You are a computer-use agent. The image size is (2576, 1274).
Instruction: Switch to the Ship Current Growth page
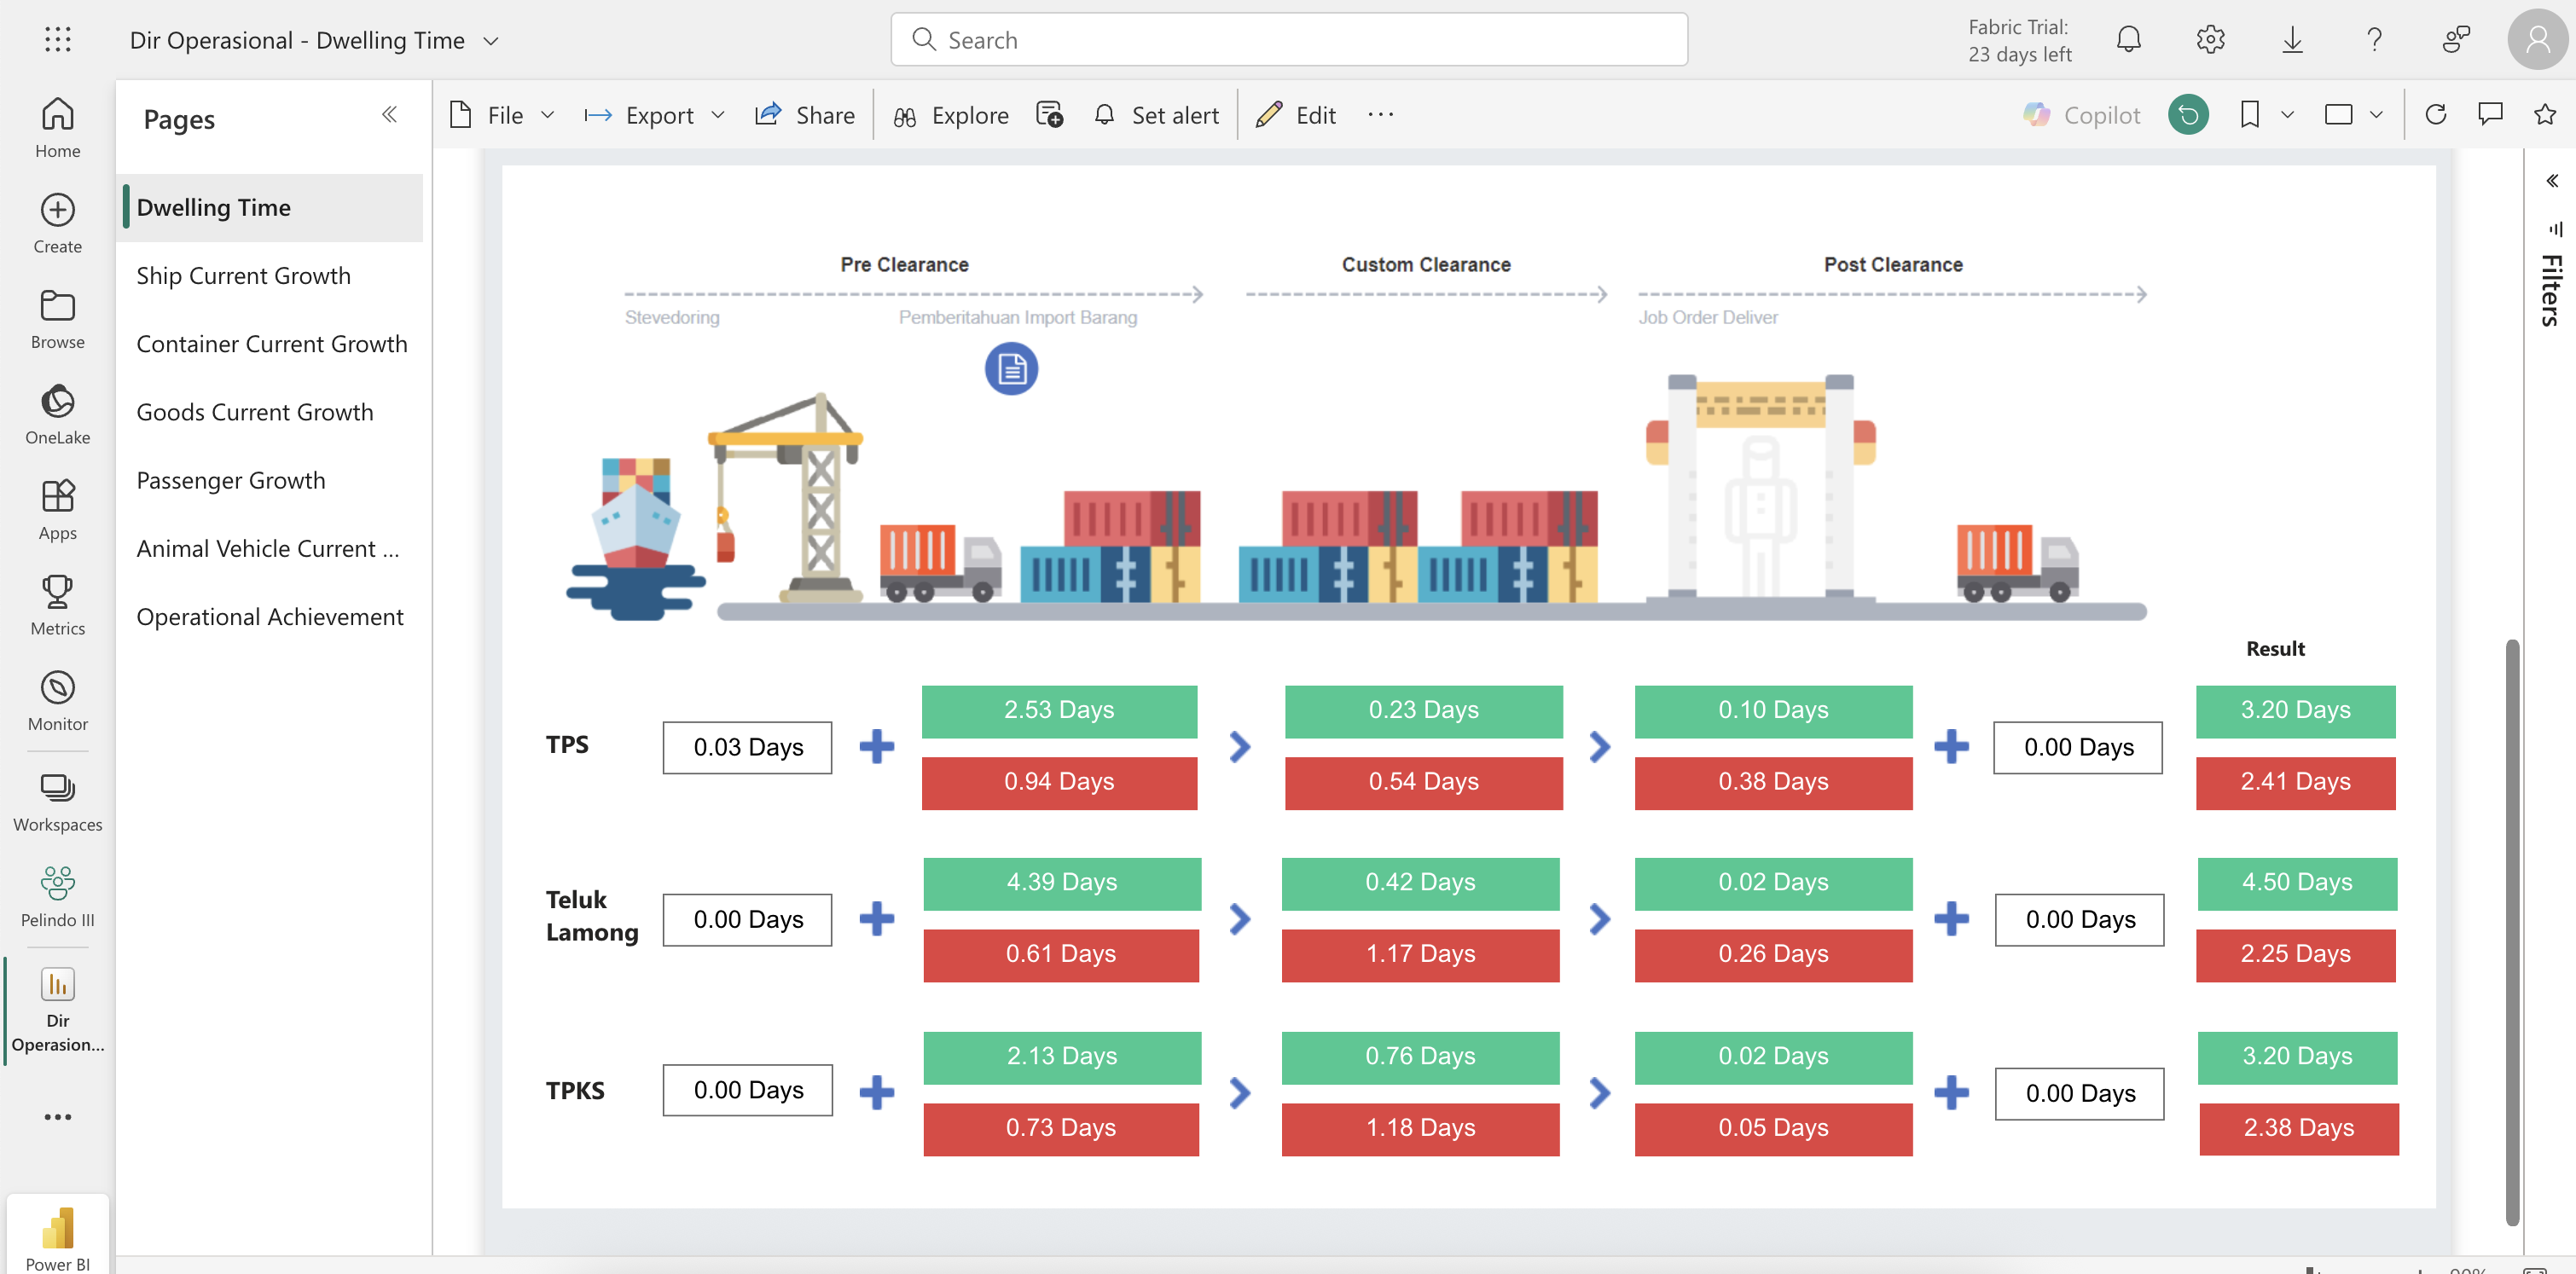[243, 275]
